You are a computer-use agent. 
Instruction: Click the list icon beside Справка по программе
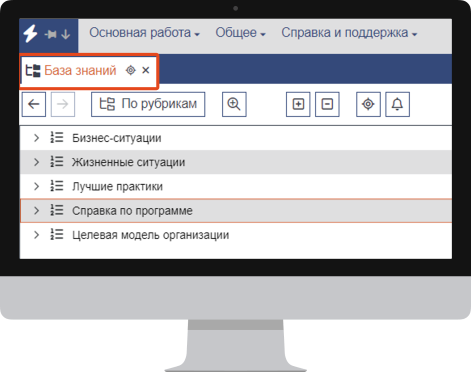point(57,210)
